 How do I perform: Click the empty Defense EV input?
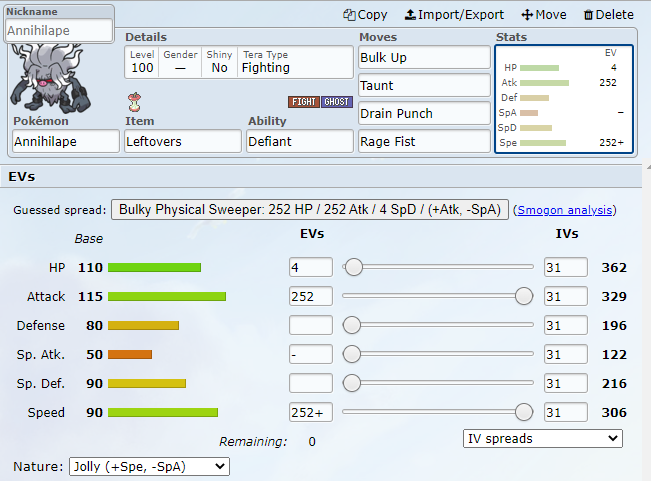(x=311, y=325)
